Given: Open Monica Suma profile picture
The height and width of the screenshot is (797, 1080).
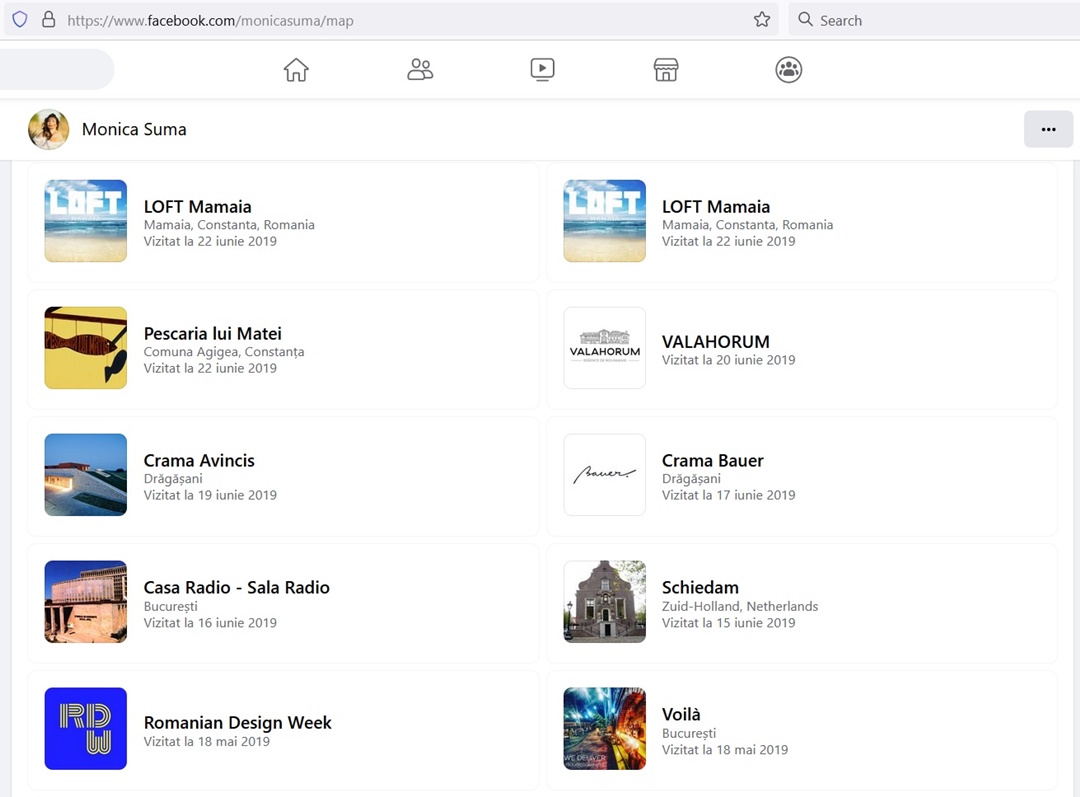Looking at the screenshot, I should [49, 130].
